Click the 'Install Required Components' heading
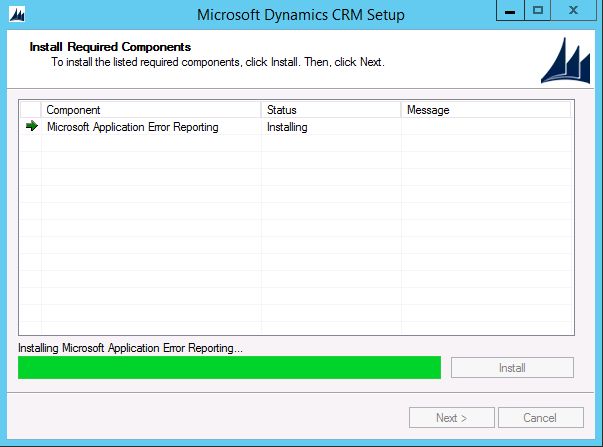The height and width of the screenshot is (447, 603). click(x=110, y=47)
